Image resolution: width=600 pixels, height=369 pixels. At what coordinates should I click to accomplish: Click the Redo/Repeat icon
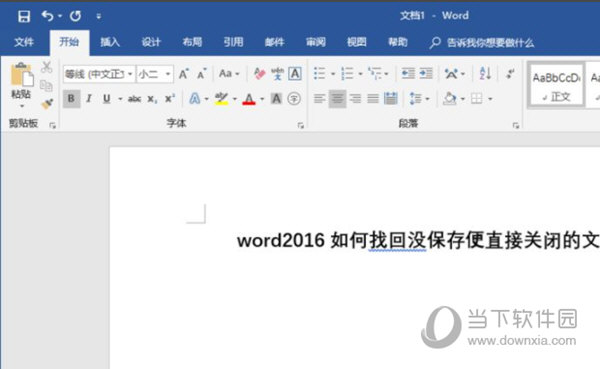pos(75,16)
